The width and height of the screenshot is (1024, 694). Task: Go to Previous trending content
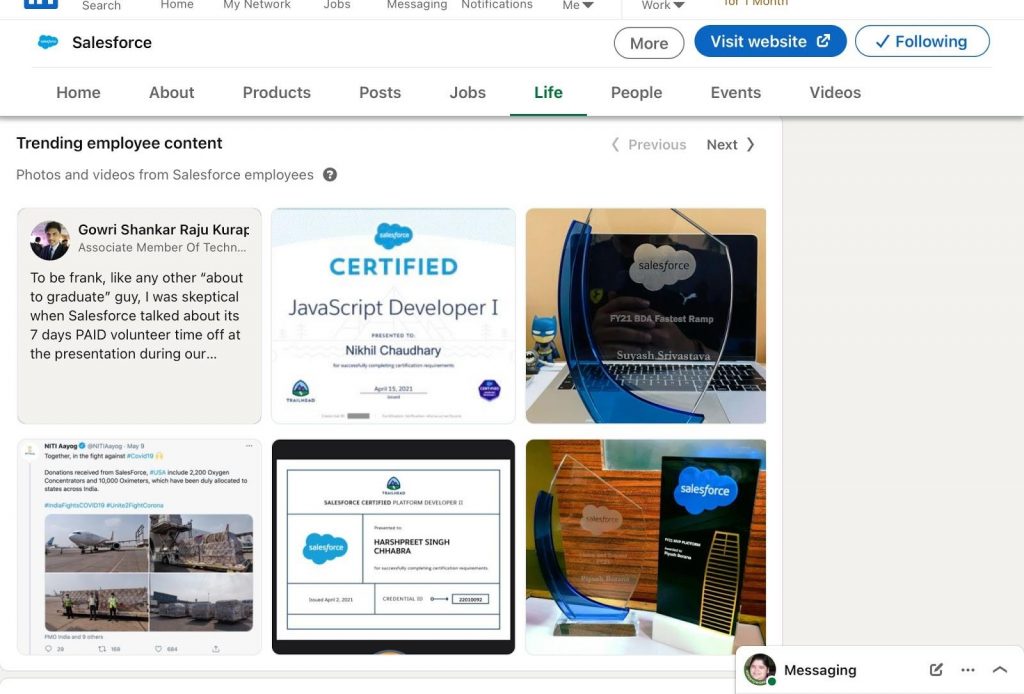(648, 145)
